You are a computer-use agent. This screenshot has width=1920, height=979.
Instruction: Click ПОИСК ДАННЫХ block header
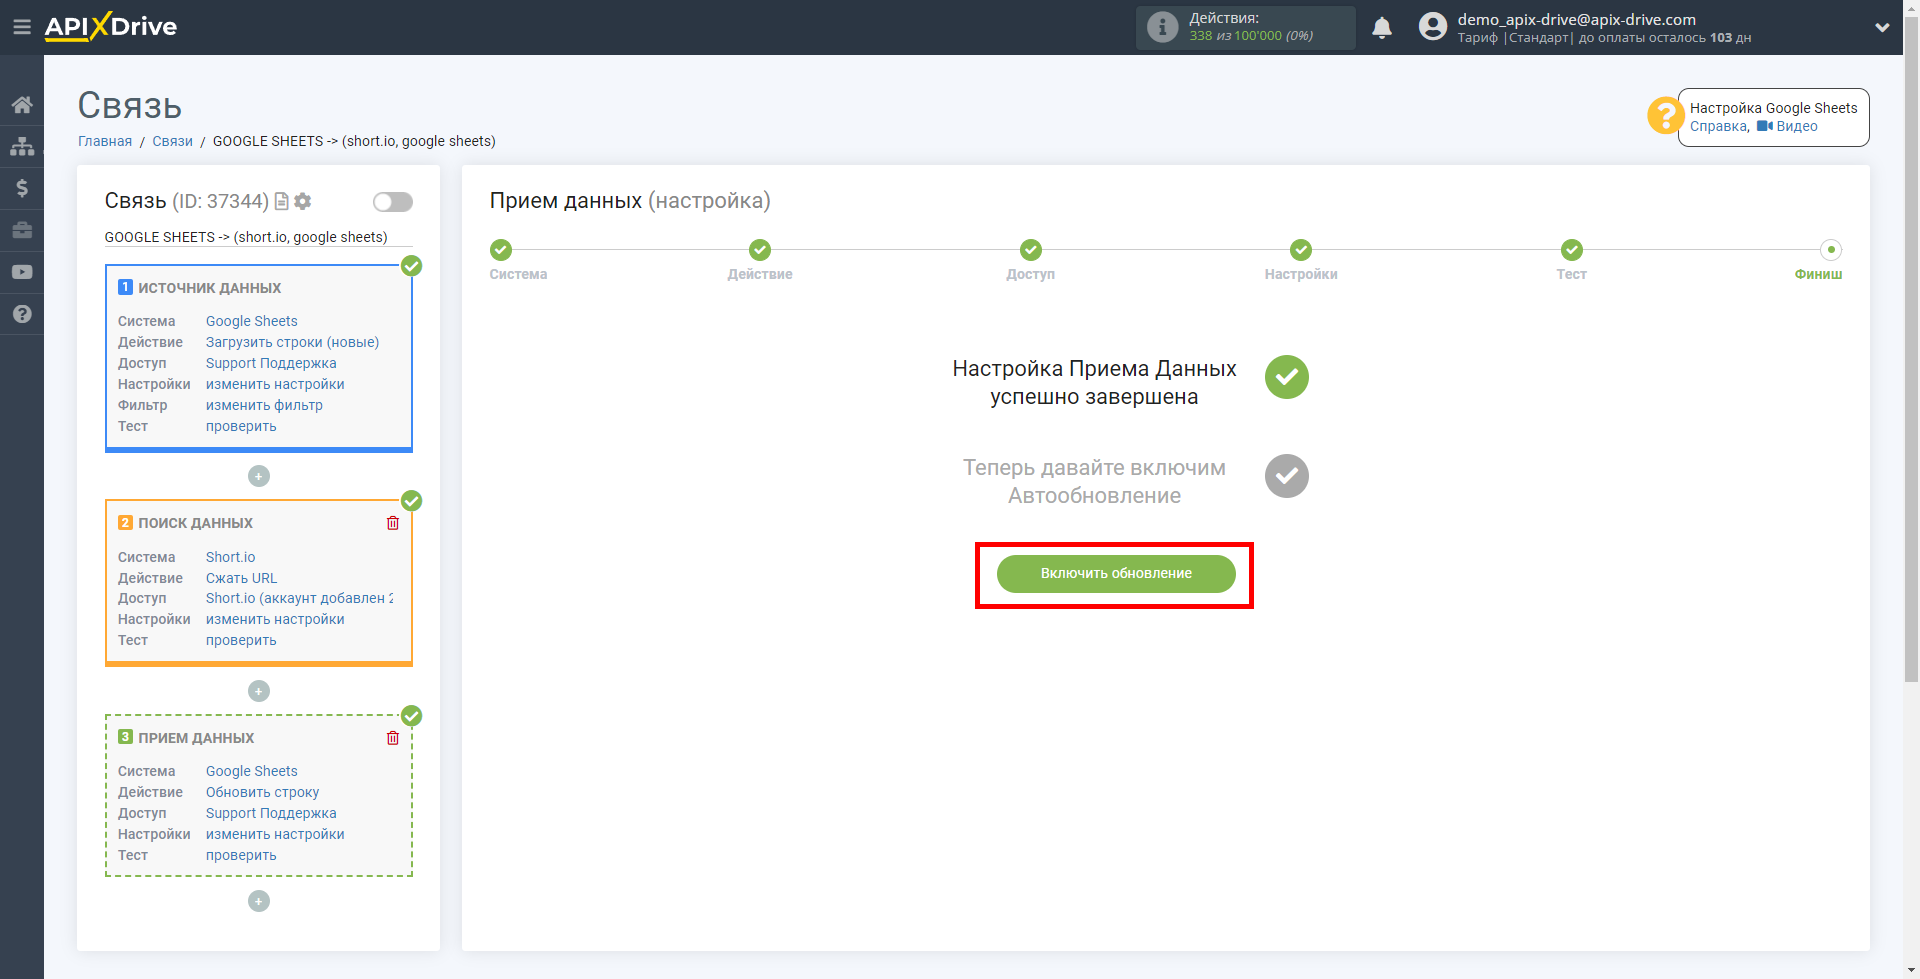click(195, 523)
